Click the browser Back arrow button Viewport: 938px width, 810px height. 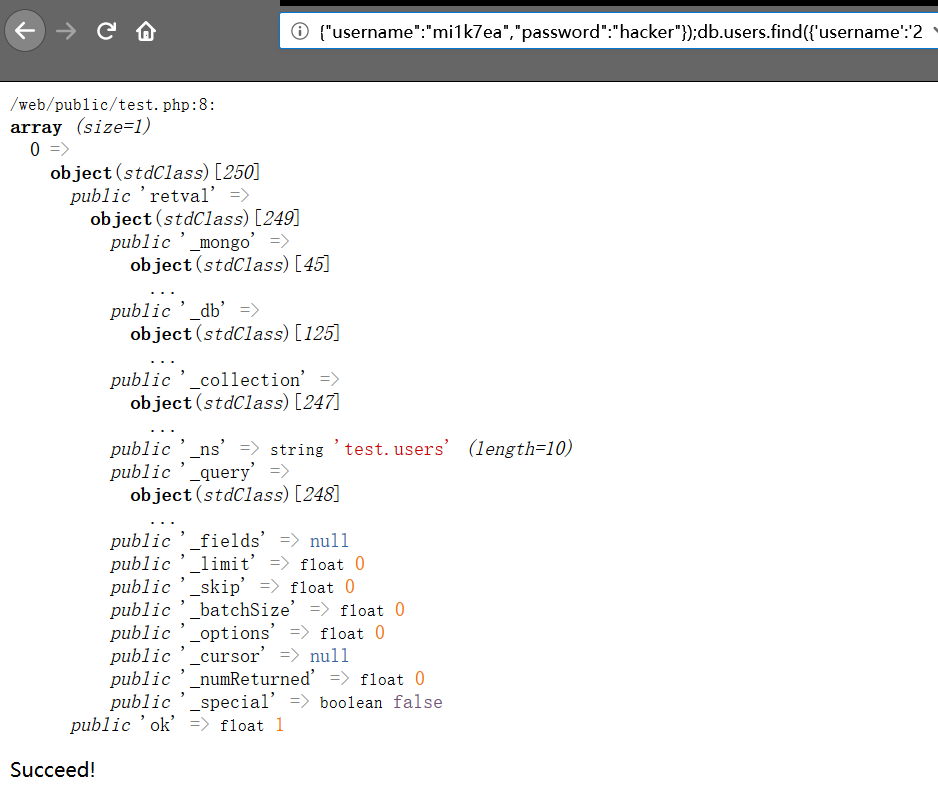(x=25, y=31)
